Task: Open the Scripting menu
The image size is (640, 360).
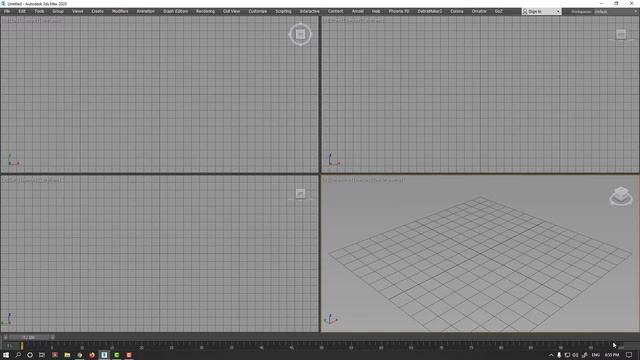Action: (283, 11)
